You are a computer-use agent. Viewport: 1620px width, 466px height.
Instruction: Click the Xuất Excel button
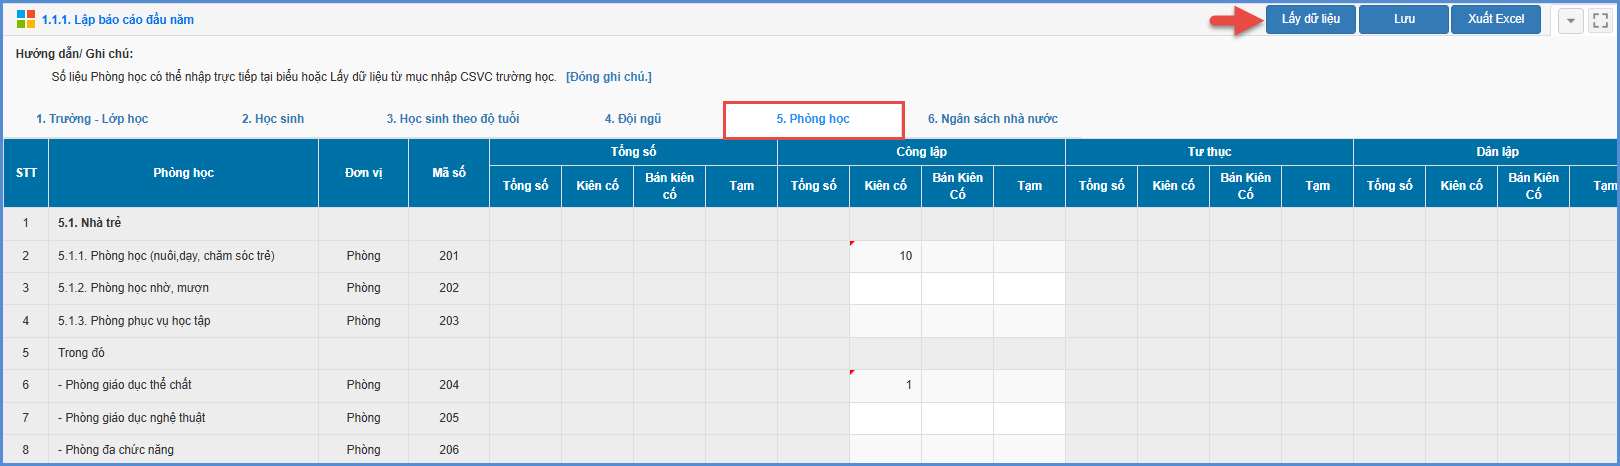(1496, 19)
